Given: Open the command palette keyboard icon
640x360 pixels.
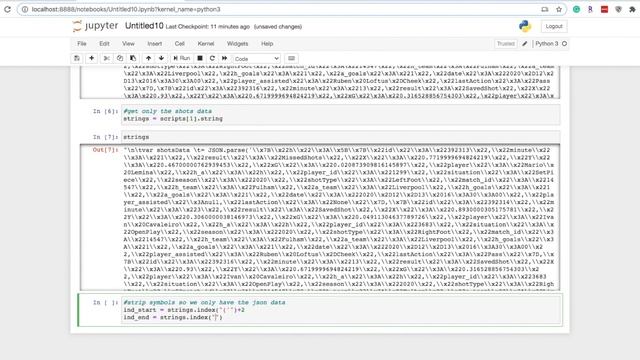Looking at the screenshot, I should coord(291,58).
